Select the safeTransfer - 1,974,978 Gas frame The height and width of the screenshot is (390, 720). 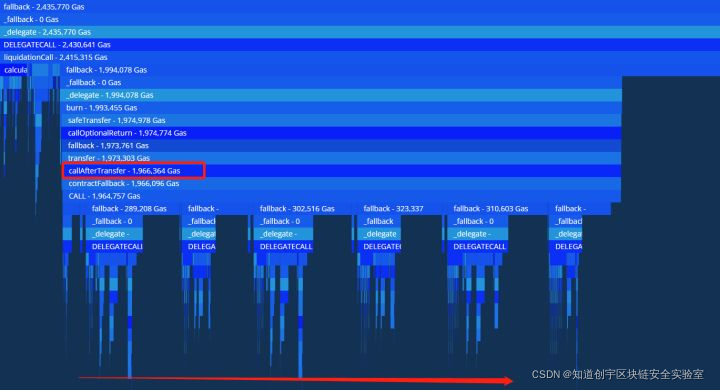coord(341,120)
